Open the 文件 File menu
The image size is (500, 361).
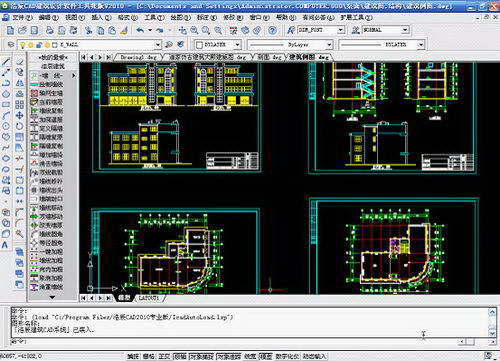[x=22, y=17]
